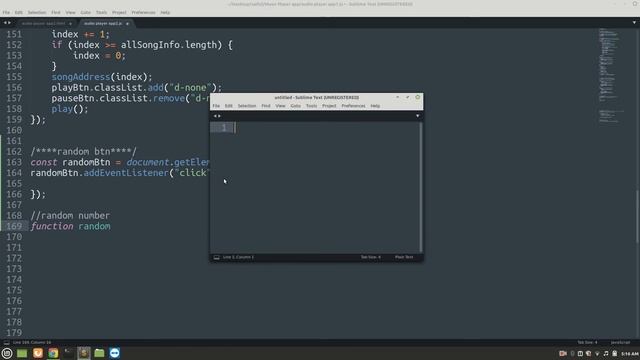
Task: Launch Google Chrome from the taskbar
Action: 53,353
